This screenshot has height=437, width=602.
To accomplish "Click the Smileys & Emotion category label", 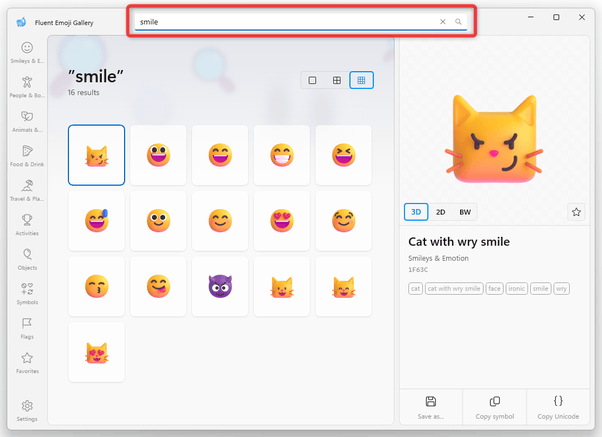I will tap(438, 258).
